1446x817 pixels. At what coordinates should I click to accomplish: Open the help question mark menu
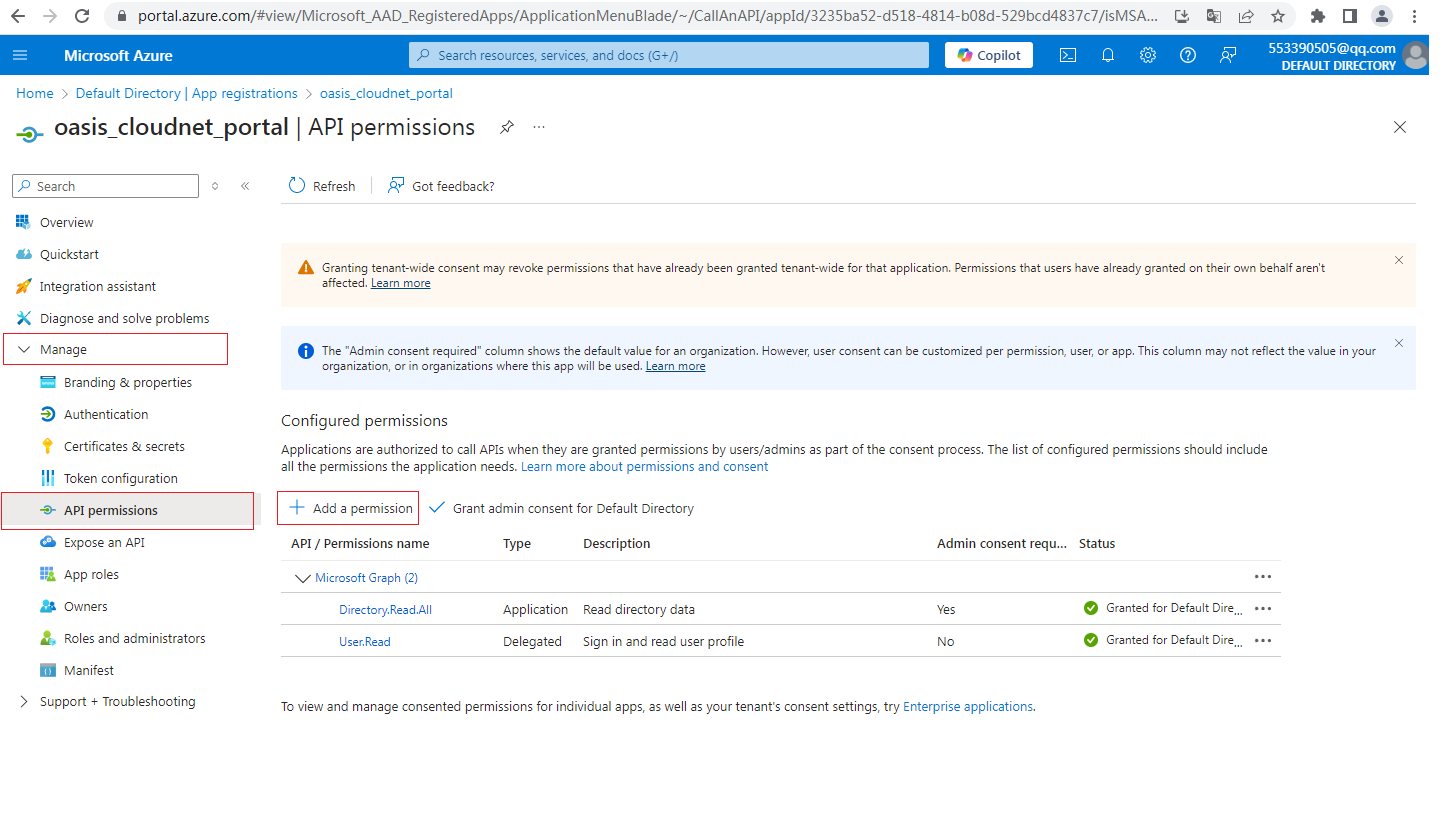(x=1188, y=55)
